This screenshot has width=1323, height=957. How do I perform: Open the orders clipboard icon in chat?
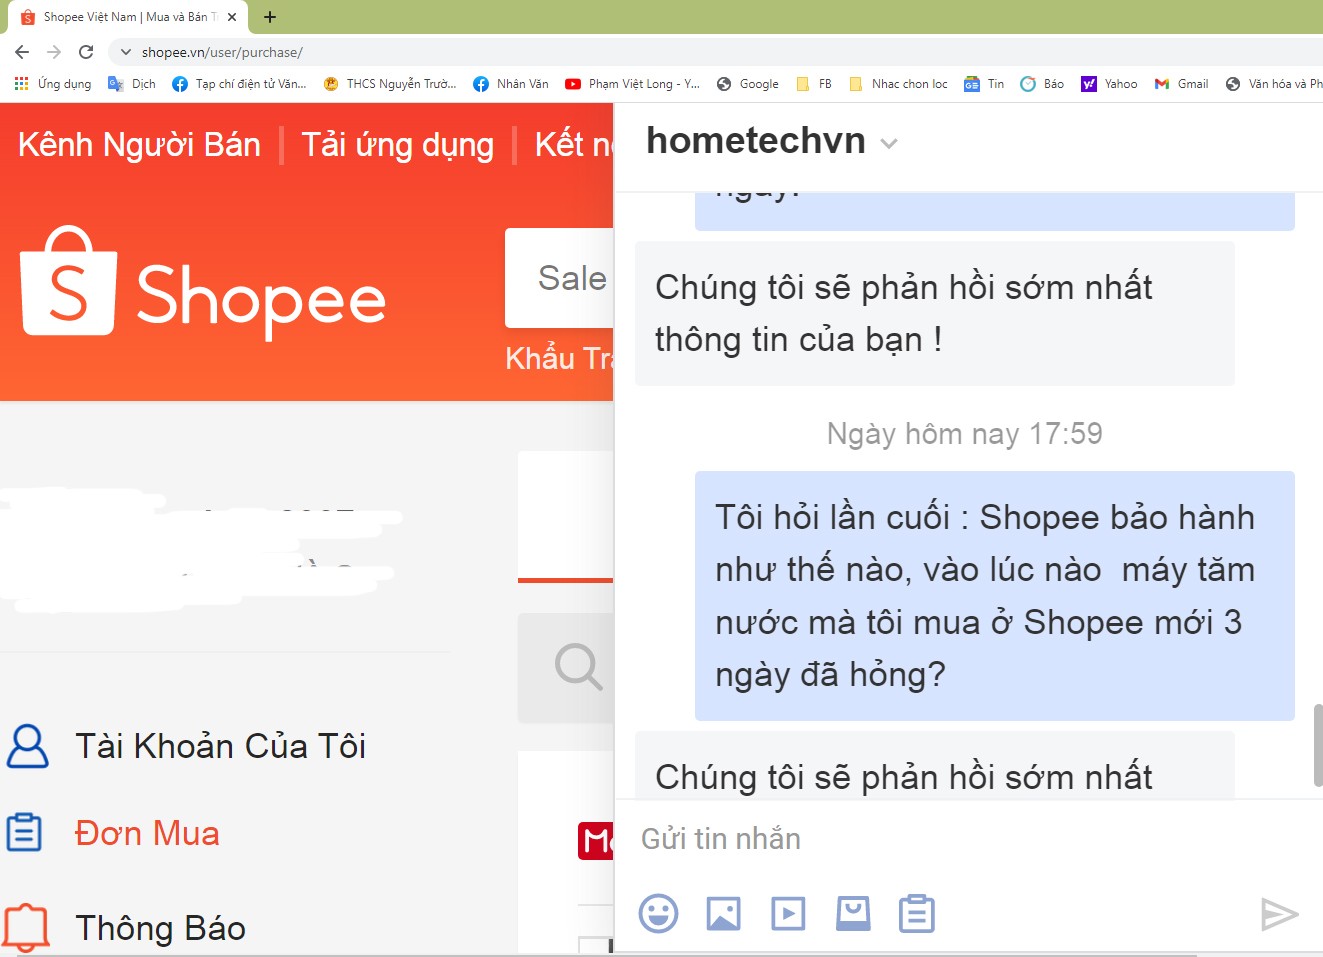click(x=917, y=913)
